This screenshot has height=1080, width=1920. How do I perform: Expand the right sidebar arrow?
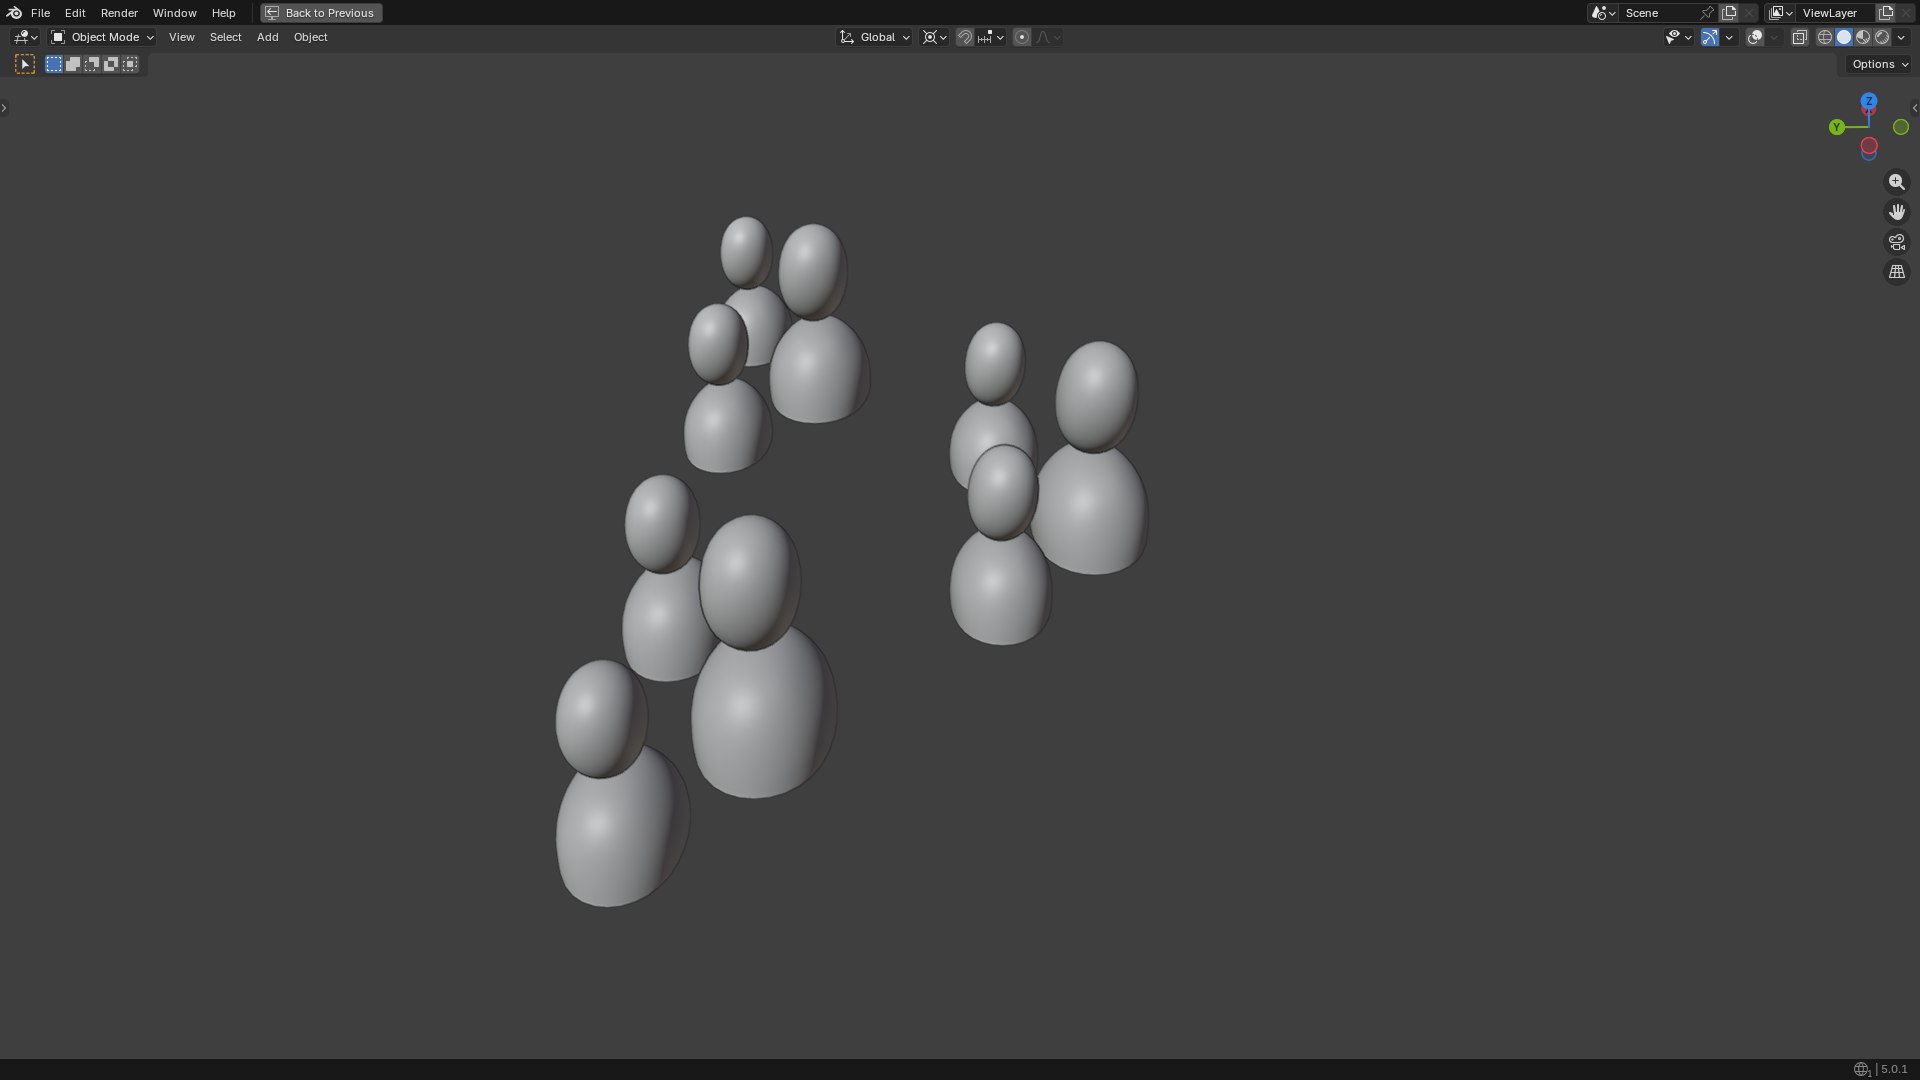pyautogui.click(x=1915, y=108)
